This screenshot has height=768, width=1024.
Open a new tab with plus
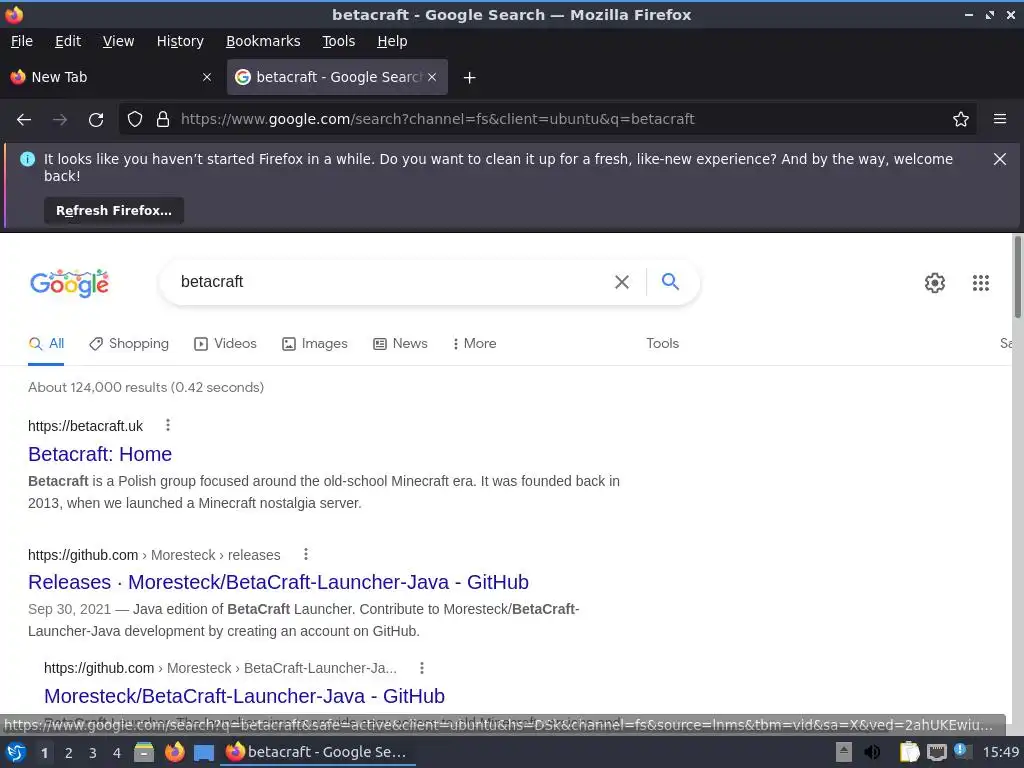[469, 78]
